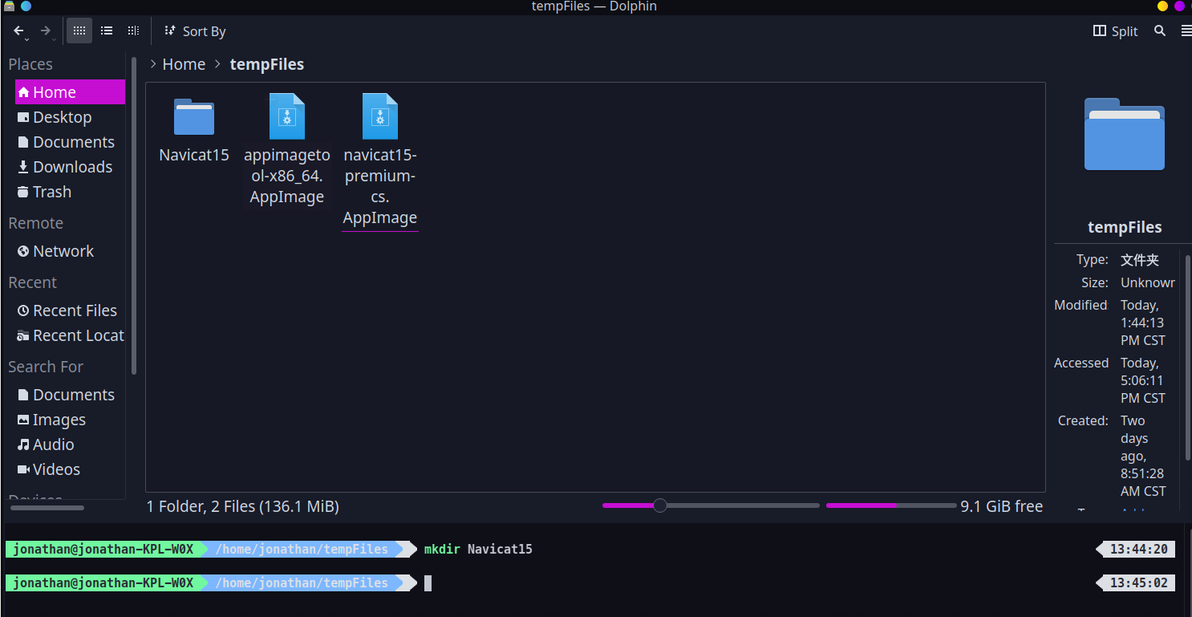Open Recent Locations in sidebar

(x=70, y=335)
